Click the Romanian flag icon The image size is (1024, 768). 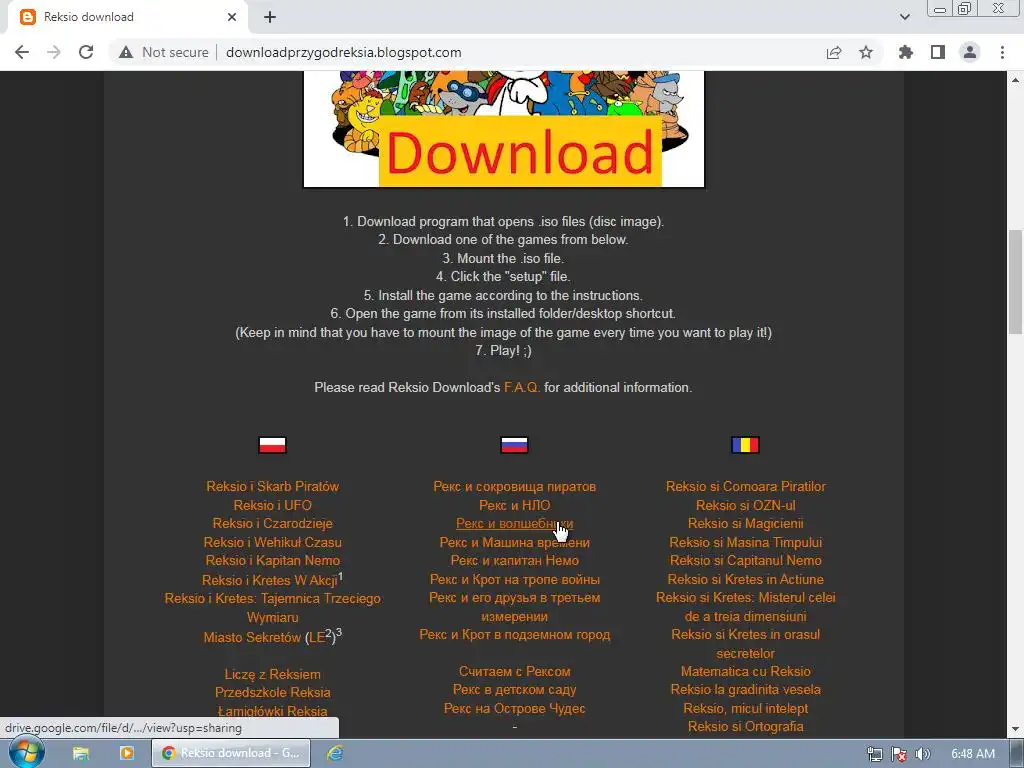click(745, 445)
